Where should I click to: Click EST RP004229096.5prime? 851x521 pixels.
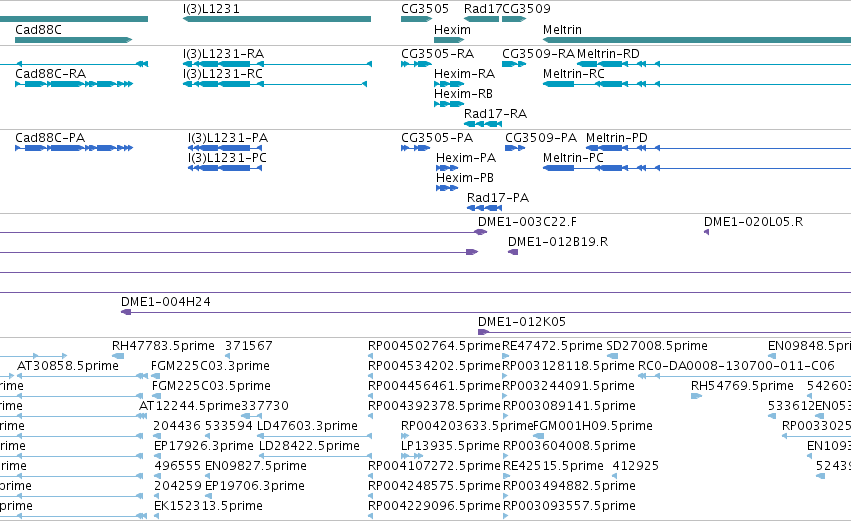coord(434,506)
